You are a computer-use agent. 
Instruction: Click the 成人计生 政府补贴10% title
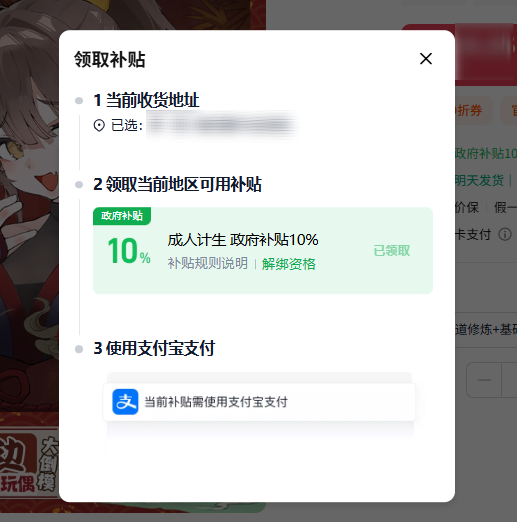[x=243, y=240]
